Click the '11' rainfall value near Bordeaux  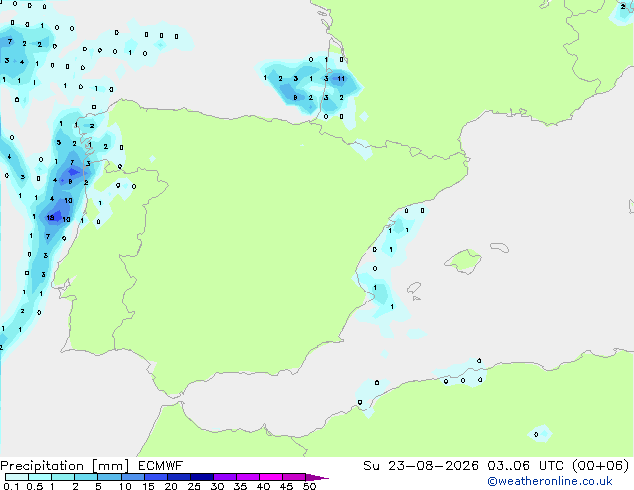tap(341, 78)
